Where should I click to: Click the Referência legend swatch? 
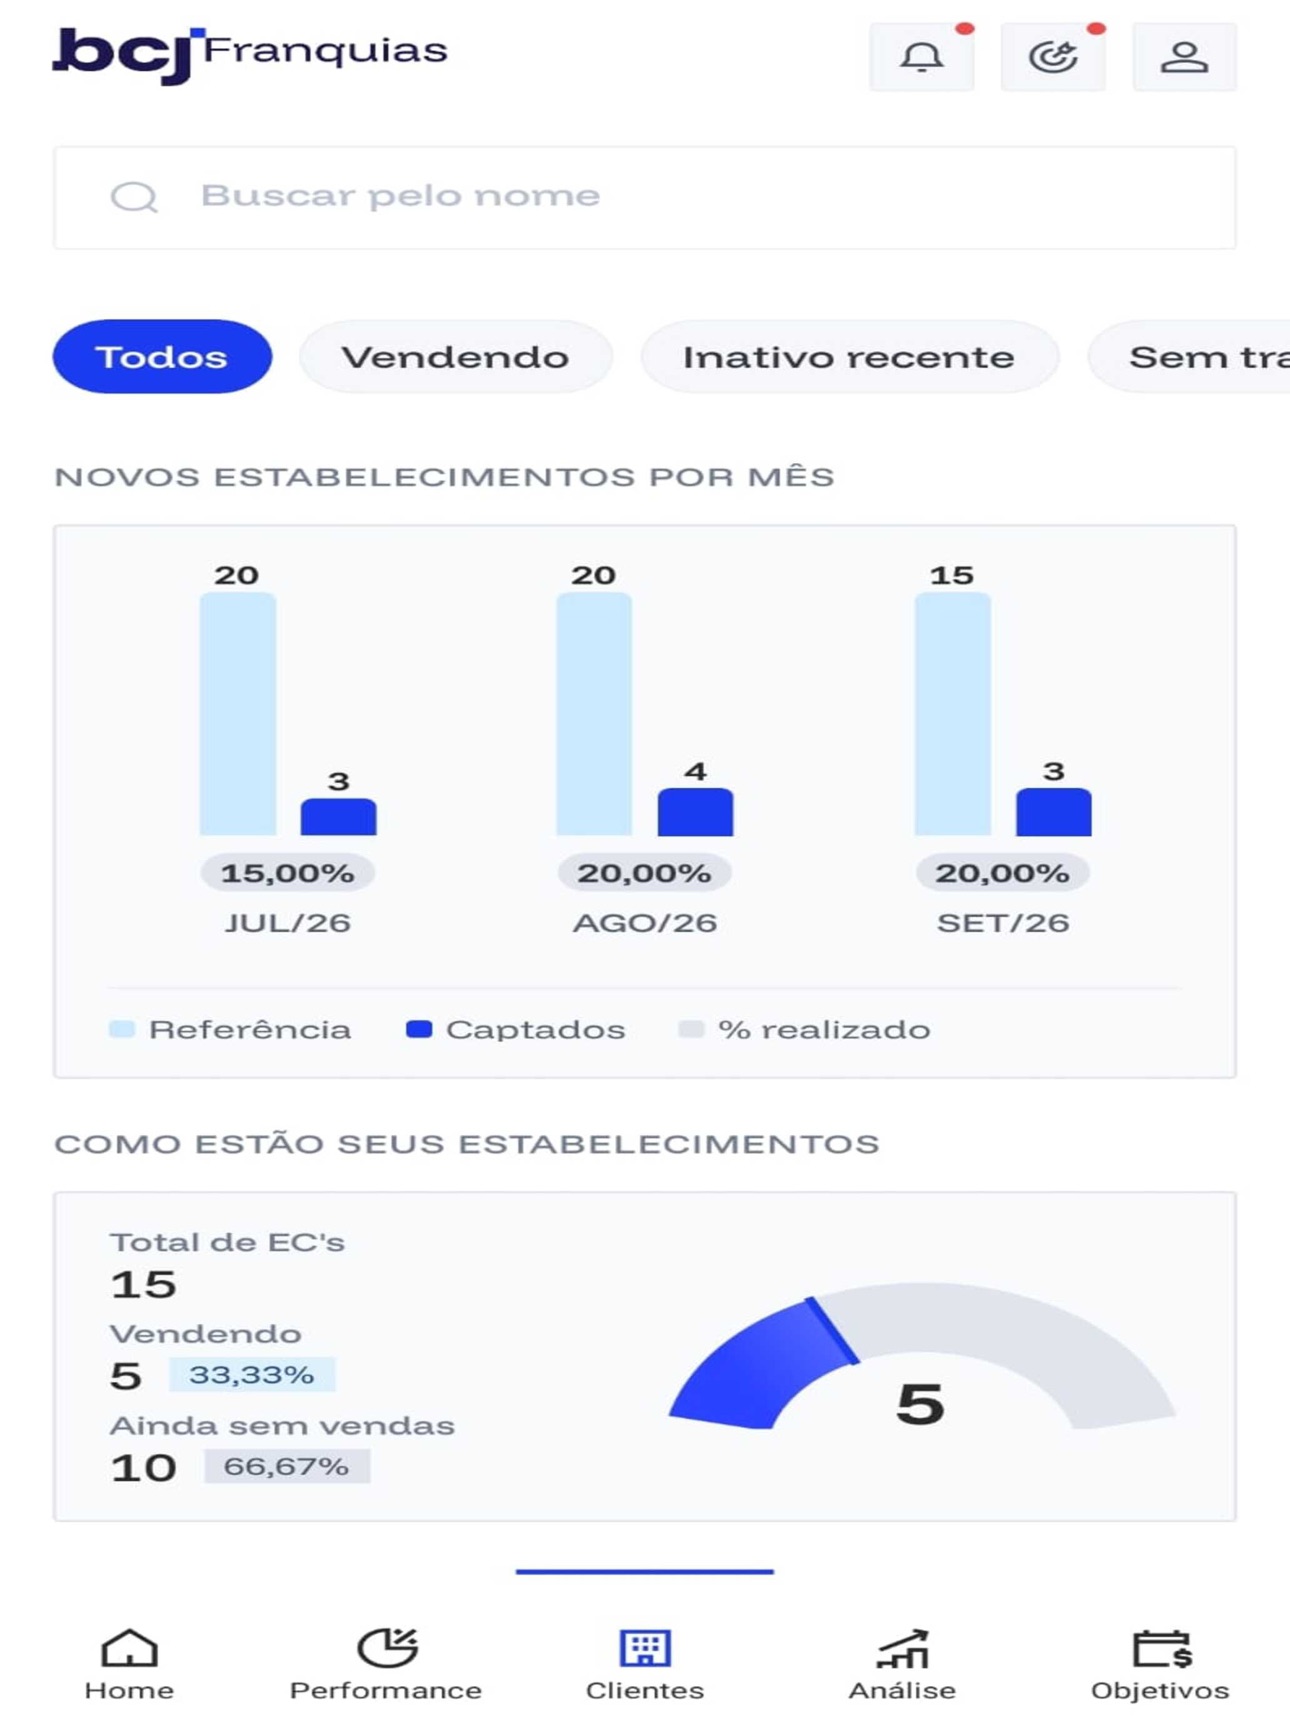[x=122, y=1029]
